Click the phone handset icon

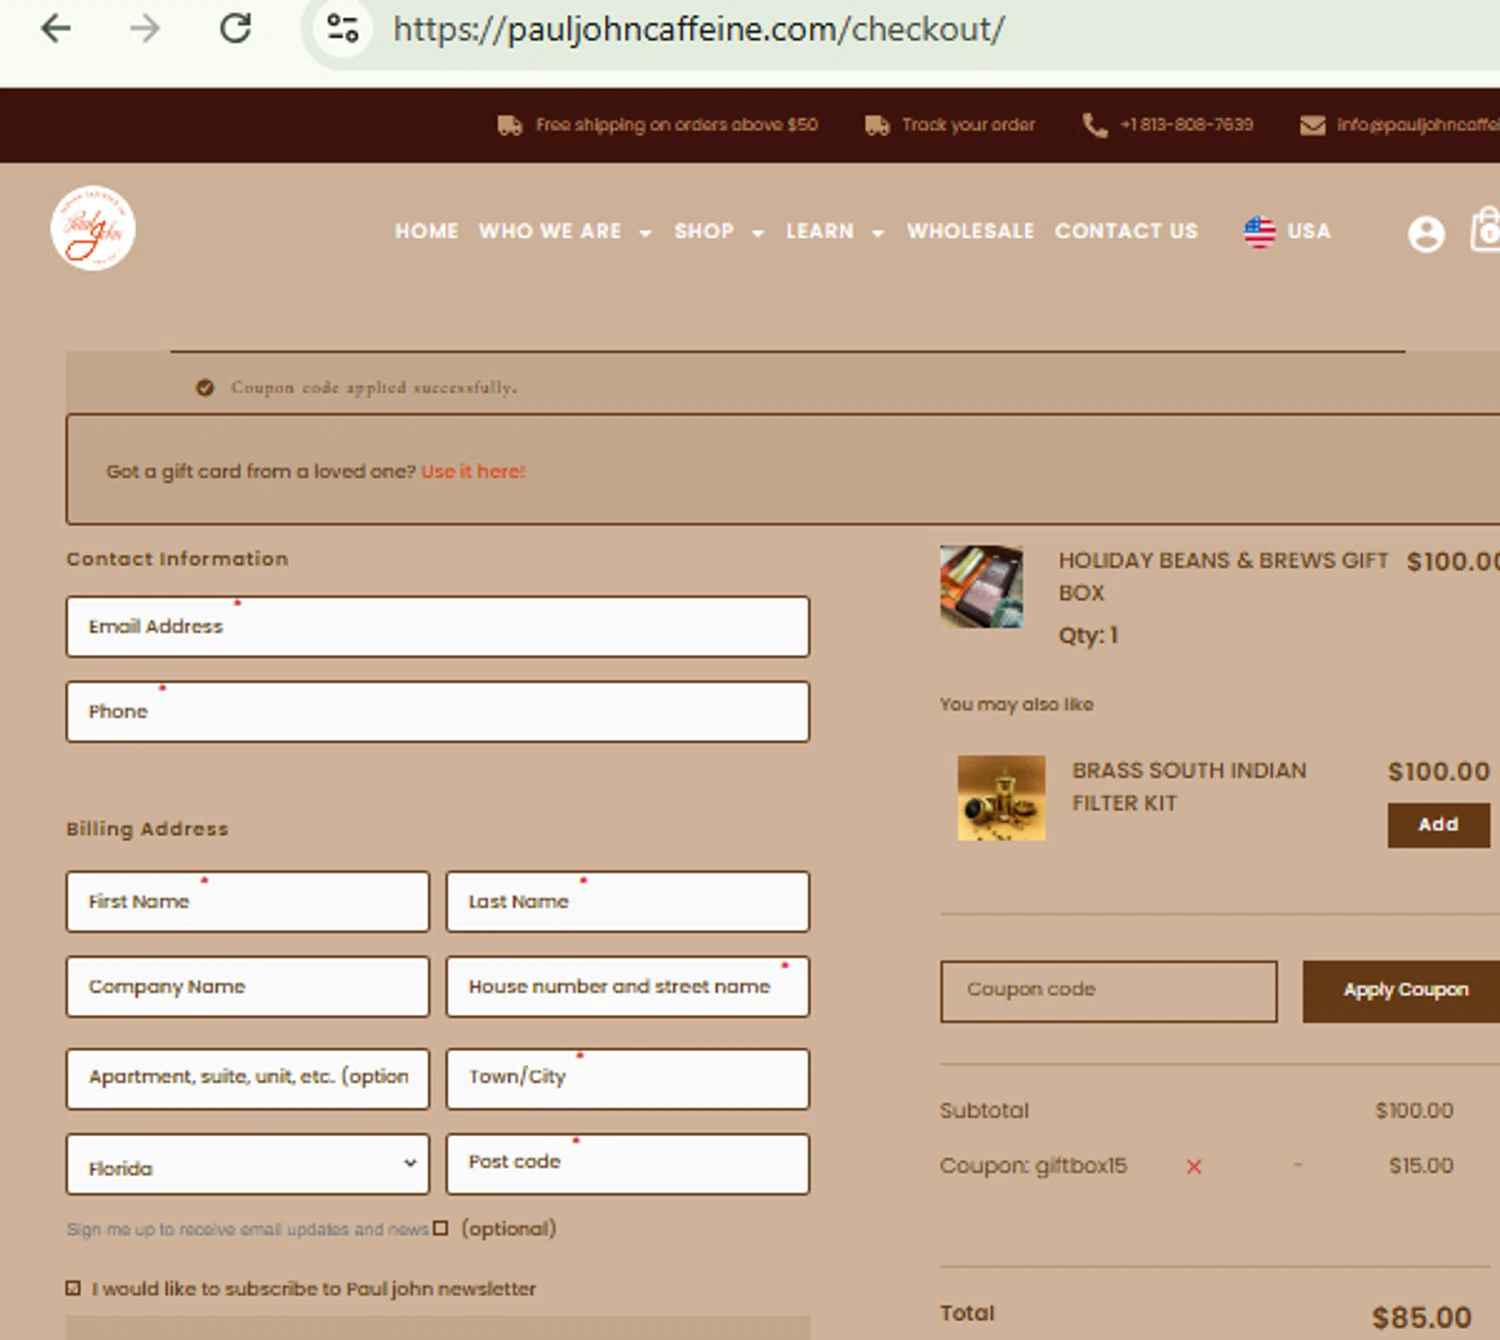coord(1095,125)
